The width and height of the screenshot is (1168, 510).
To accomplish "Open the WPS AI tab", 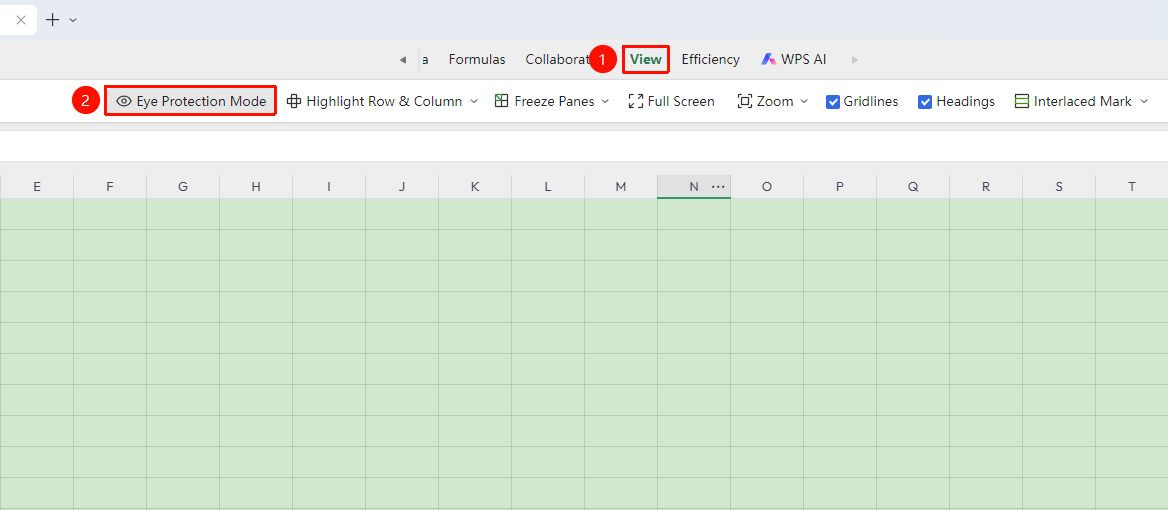I will pyautogui.click(x=794, y=60).
